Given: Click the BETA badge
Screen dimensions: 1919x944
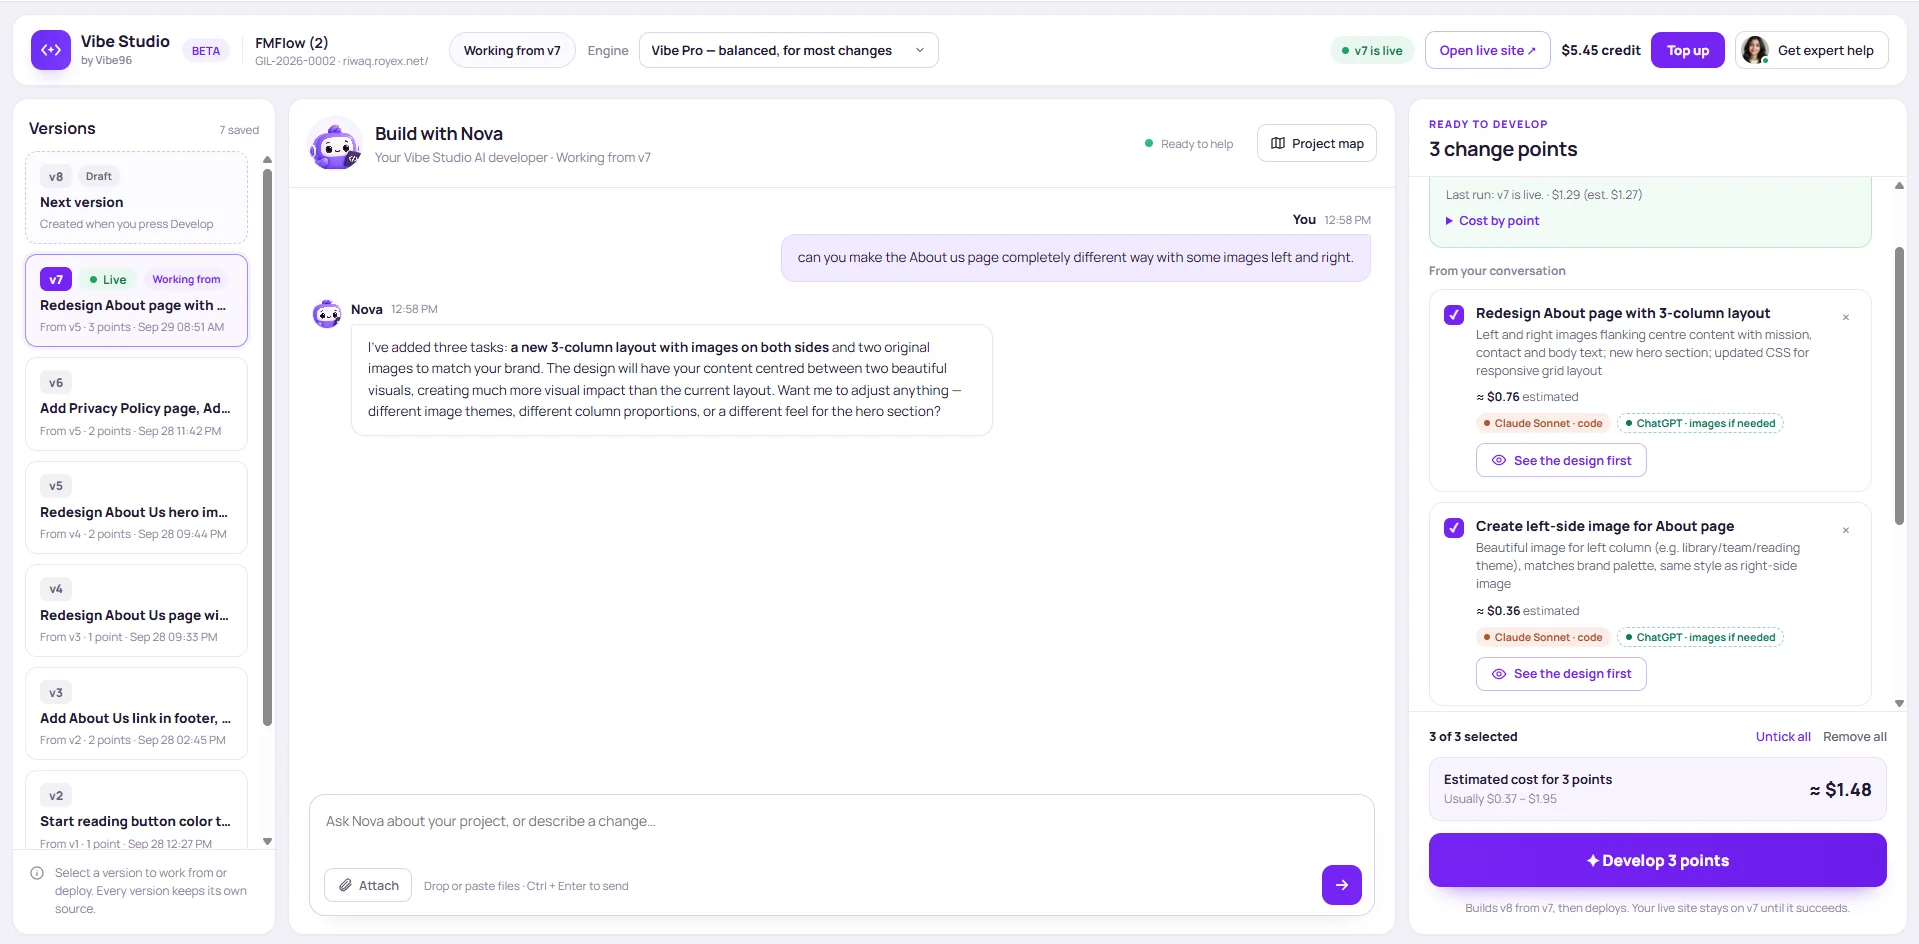Looking at the screenshot, I should click(x=206, y=51).
